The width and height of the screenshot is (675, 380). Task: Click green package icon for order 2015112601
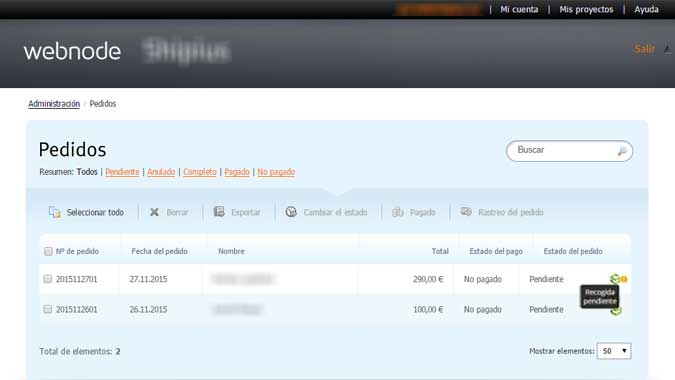pos(616,311)
